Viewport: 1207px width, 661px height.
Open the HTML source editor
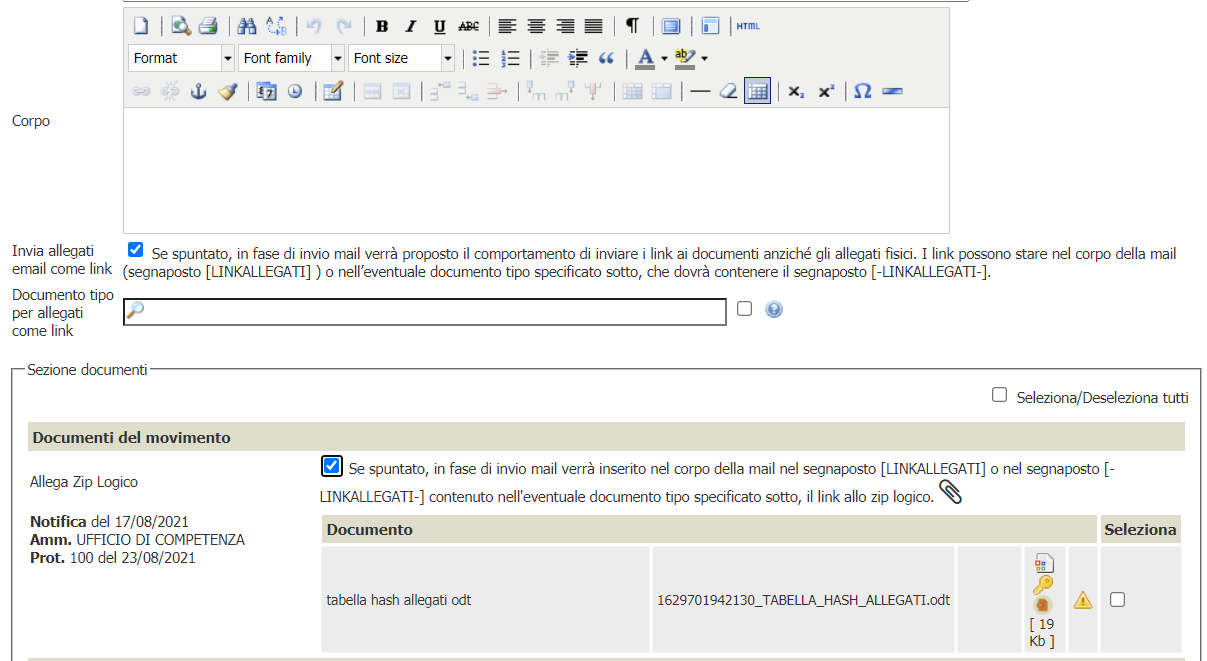[748, 26]
